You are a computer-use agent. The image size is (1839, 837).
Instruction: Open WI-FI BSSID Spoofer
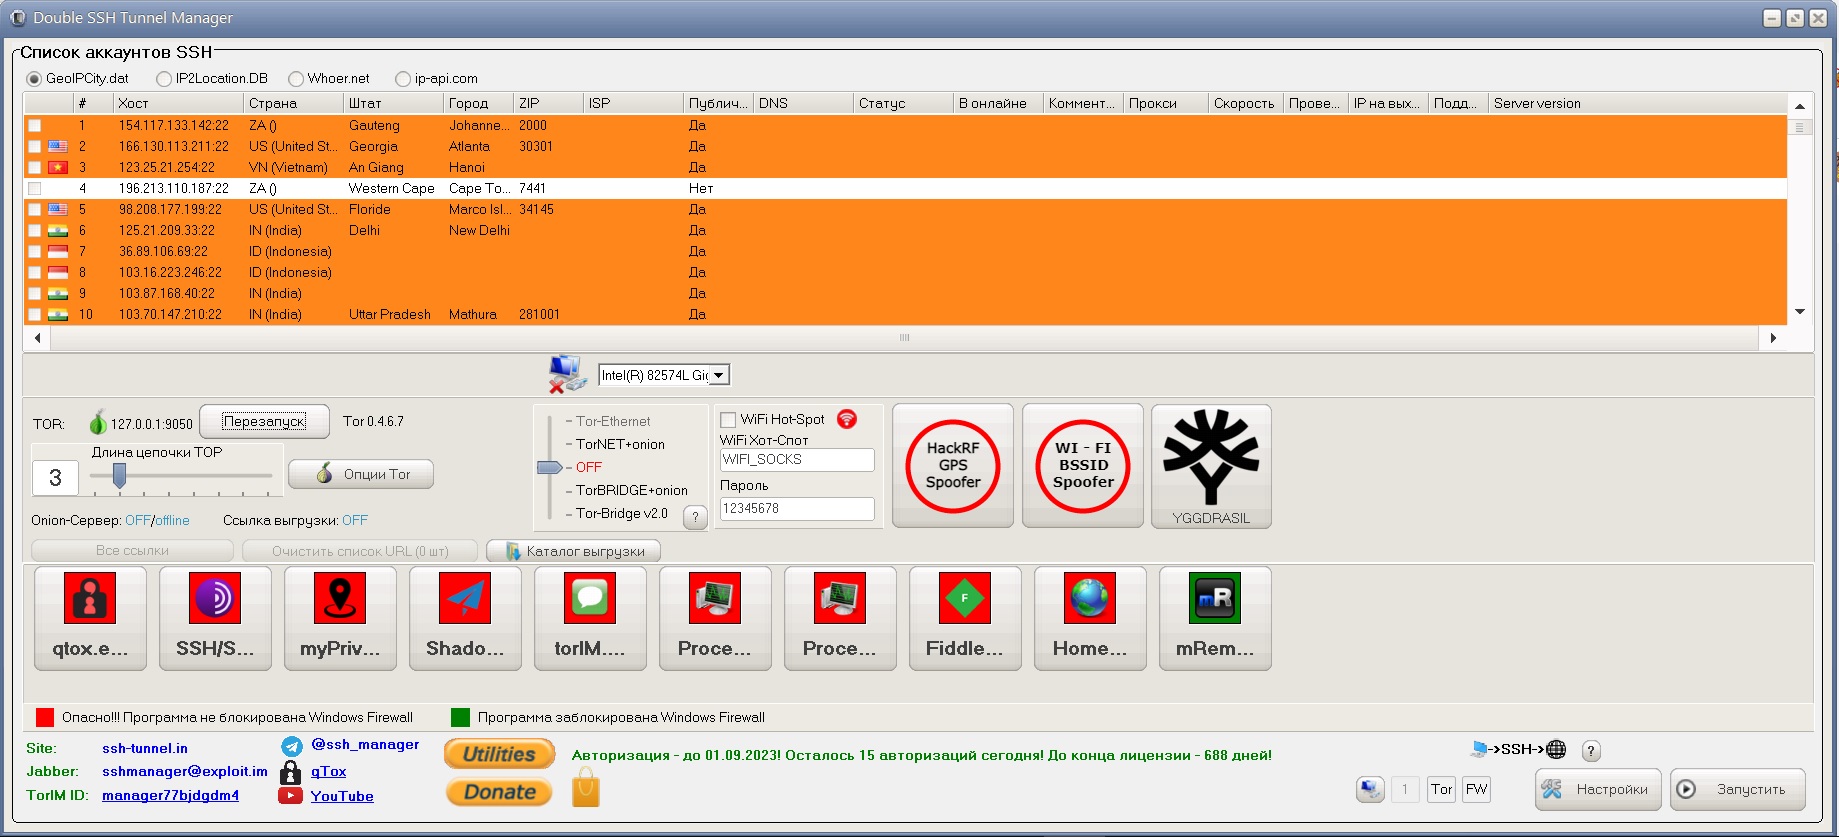pos(1083,466)
